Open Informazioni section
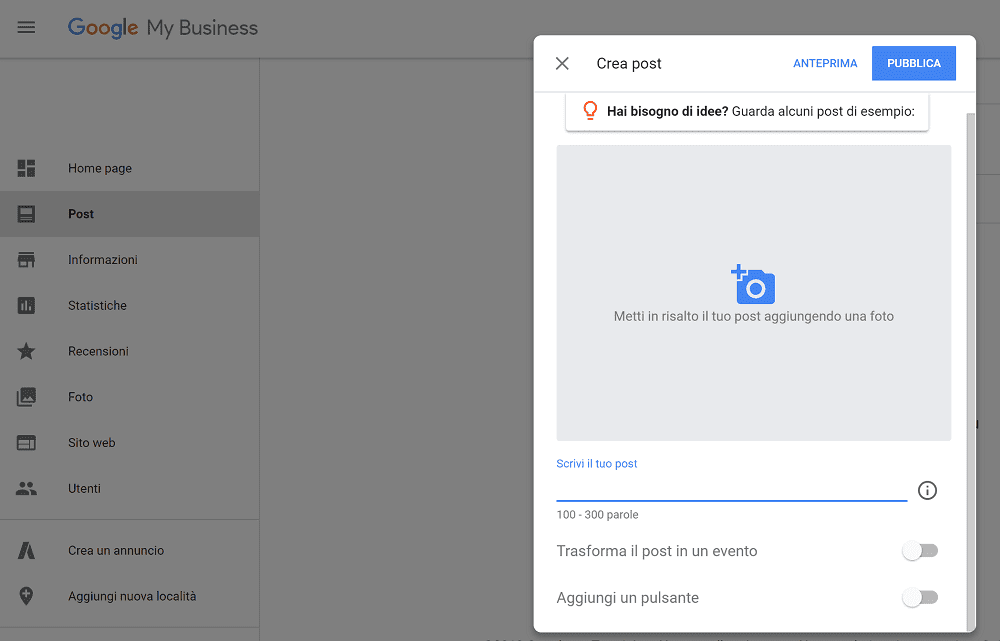Screen dimensions: 1000x641 click(129, 260)
